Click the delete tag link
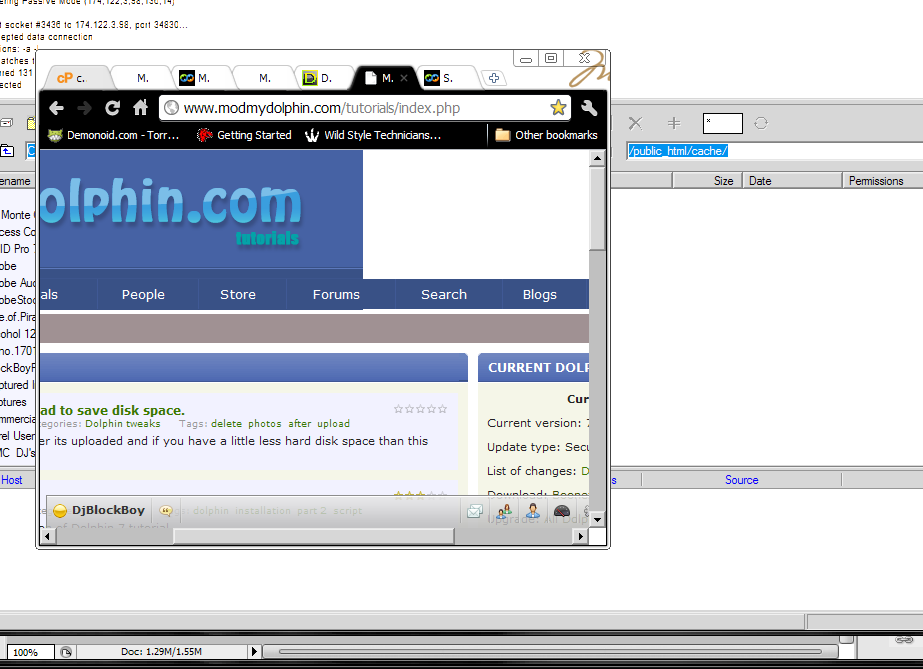Screen dimensions: 923x669 pyautogui.click(x=227, y=424)
